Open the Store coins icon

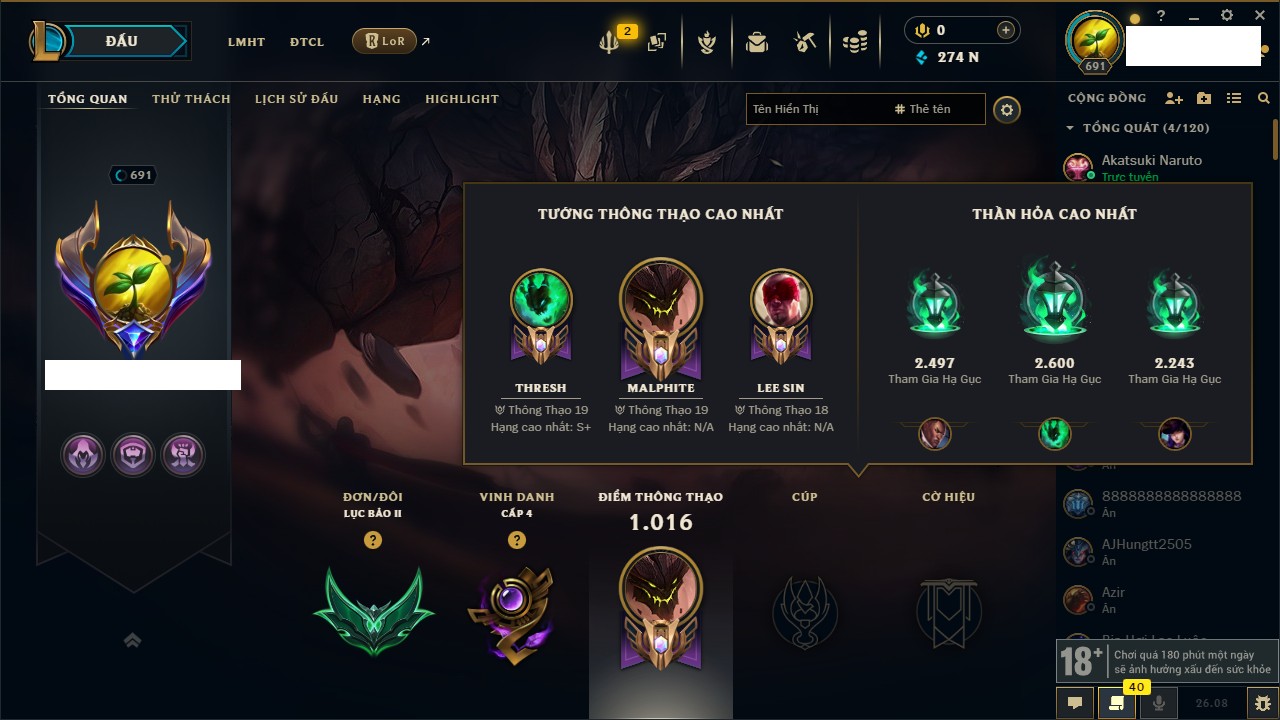(854, 42)
